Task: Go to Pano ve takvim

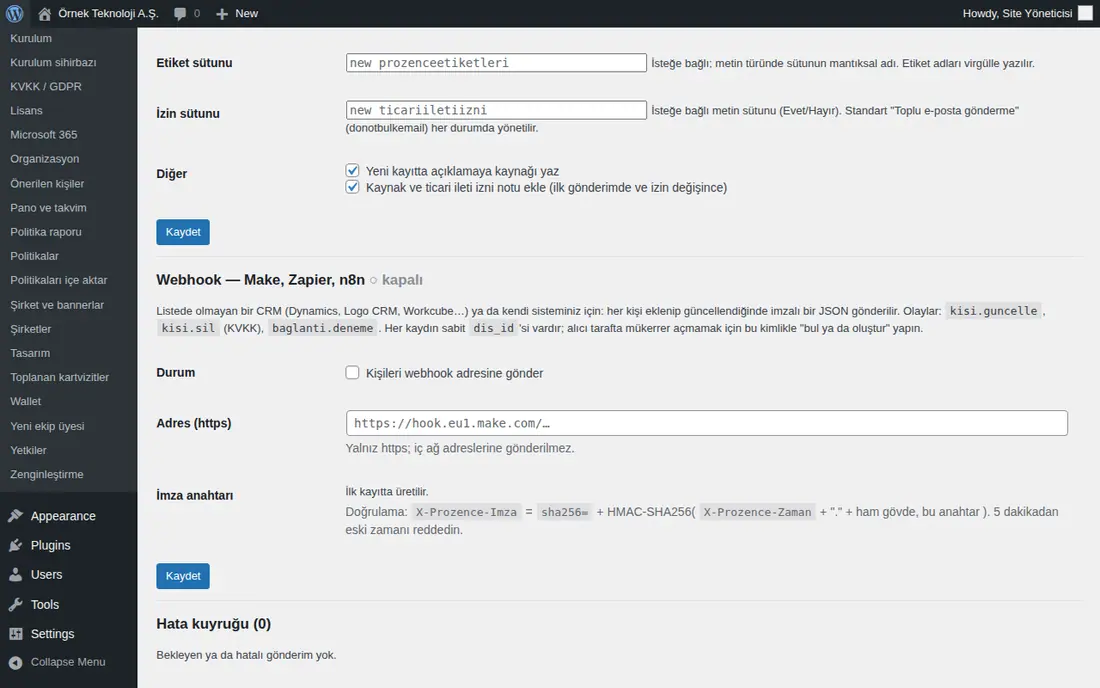Action: coord(48,208)
